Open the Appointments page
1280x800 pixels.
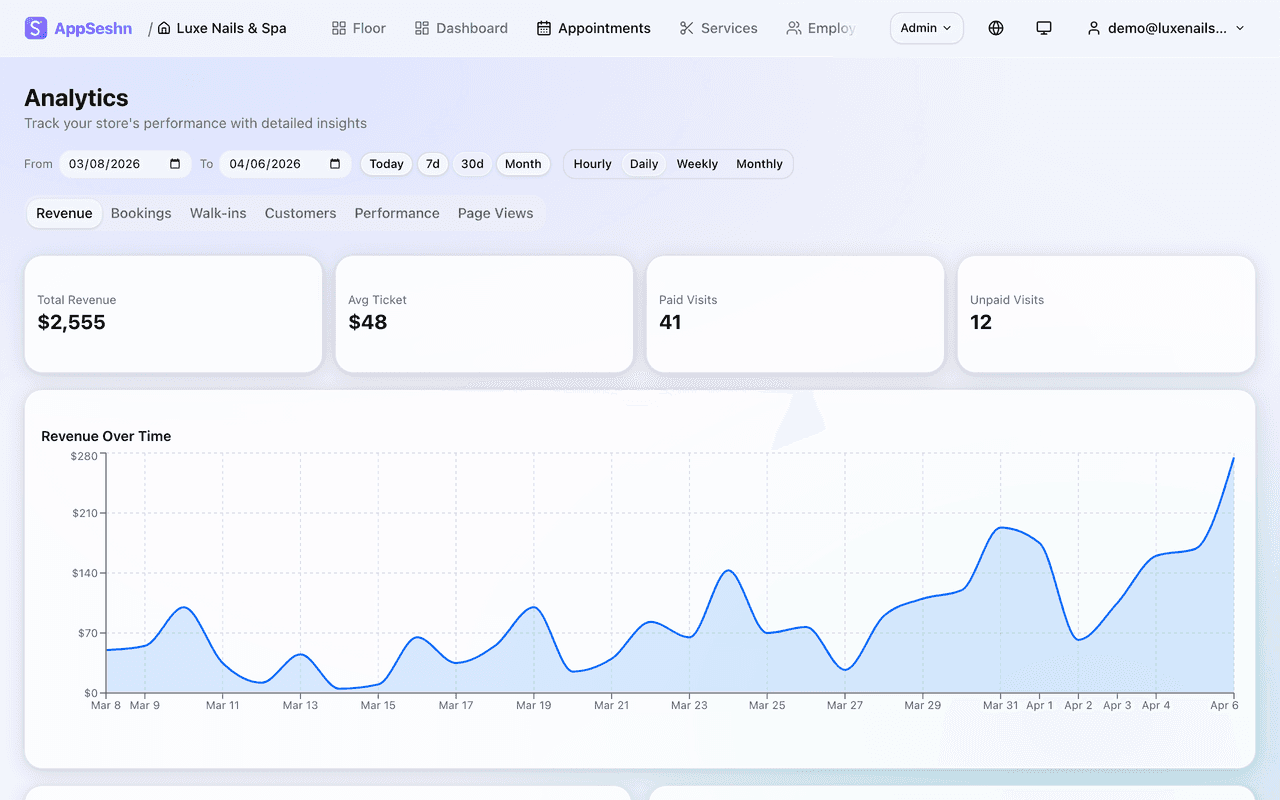(594, 28)
